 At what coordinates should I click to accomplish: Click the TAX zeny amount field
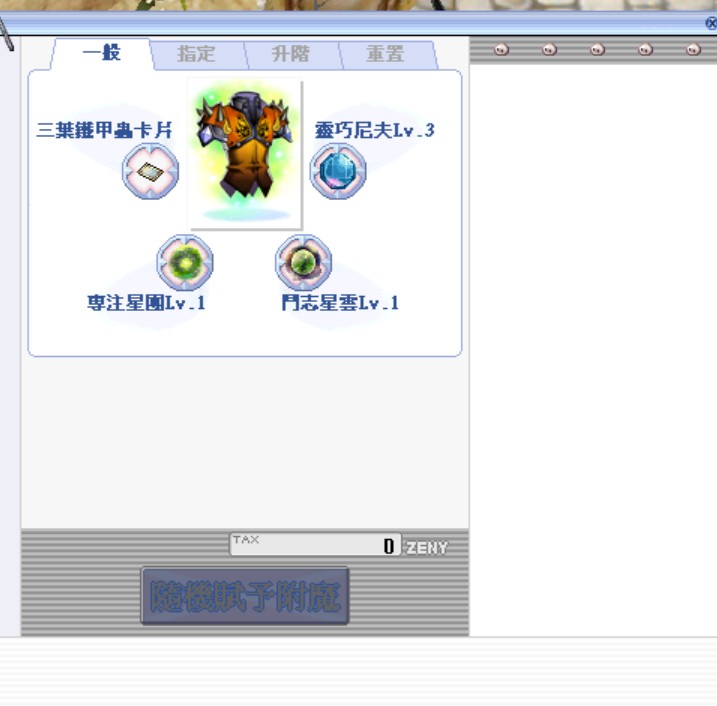[x=316, y=544]
